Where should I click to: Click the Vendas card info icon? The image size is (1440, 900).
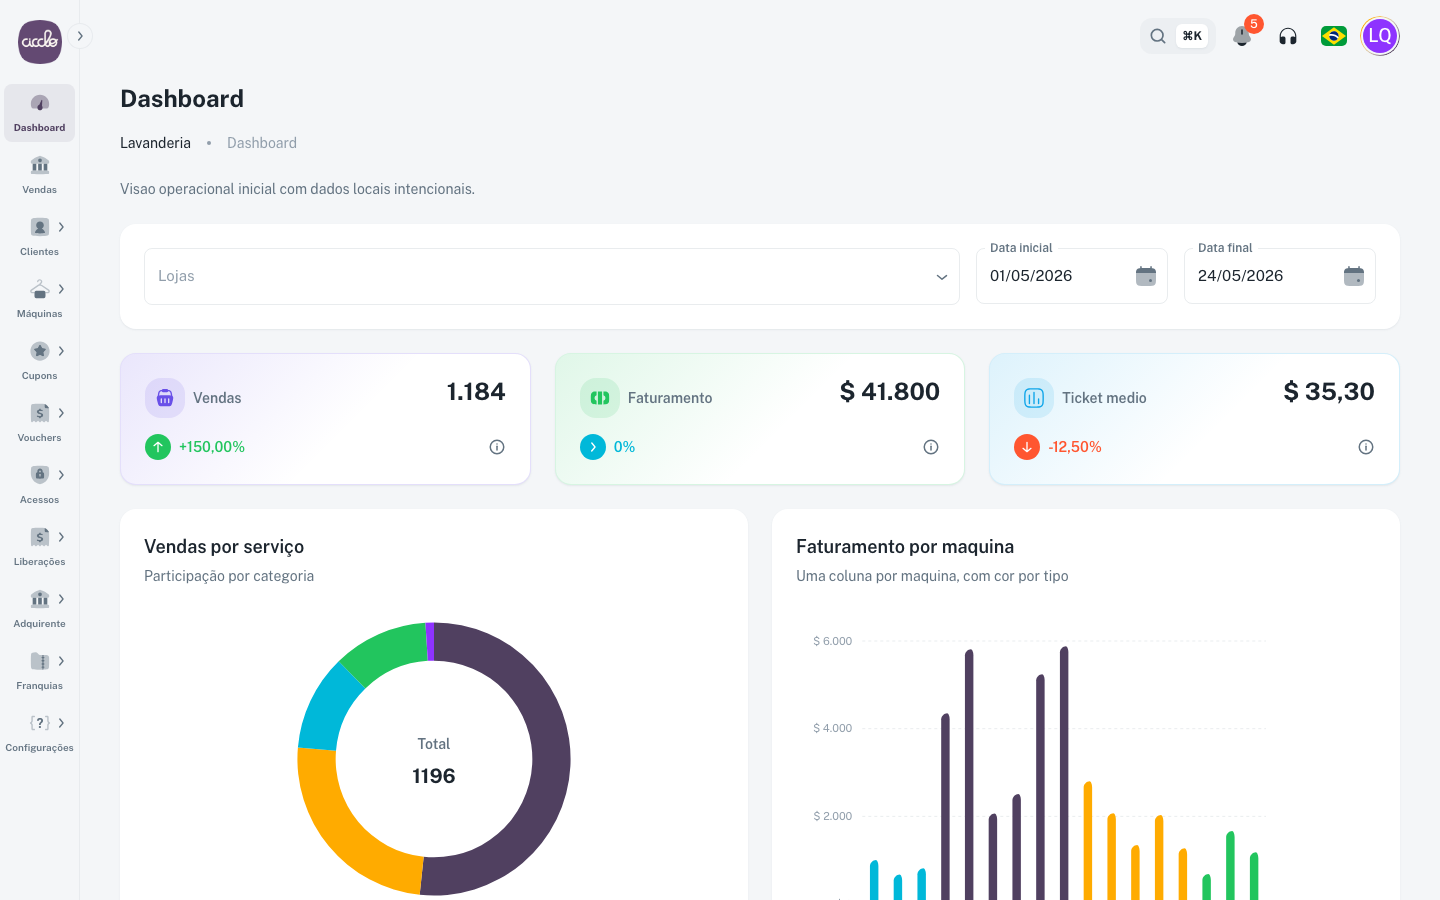[497, 447]
